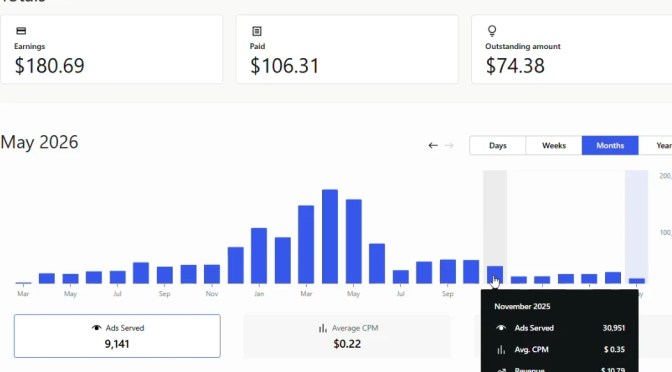
Task: Switch chart view to Years
Action: [656, 146]
